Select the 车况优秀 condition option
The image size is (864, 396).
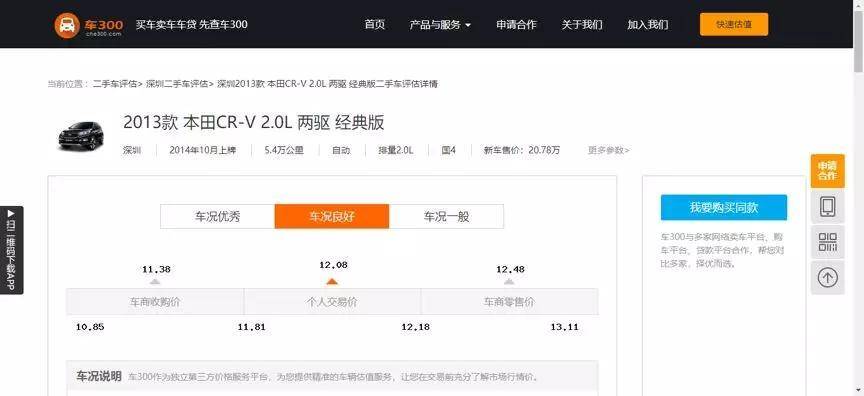(x=218, y=216)
